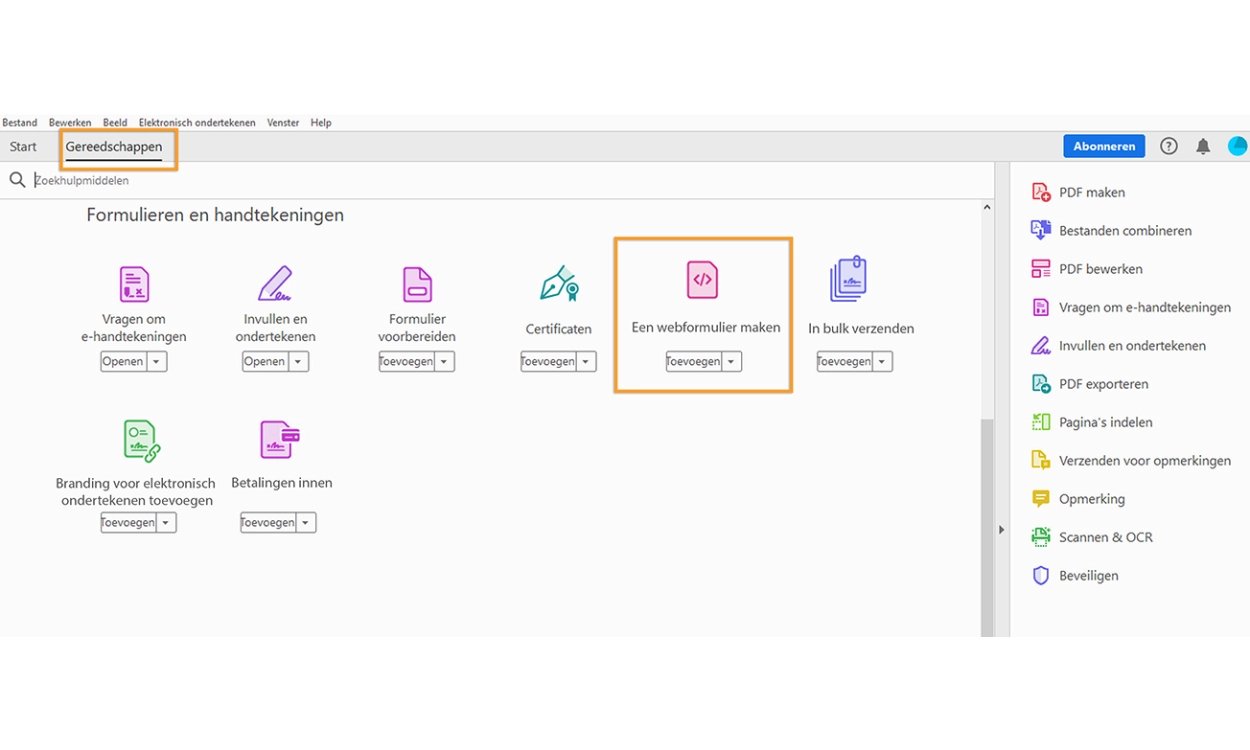The image size is (1250, 750).
Task: Click the scroll up arrow of tools list
Action: point(987,208)
